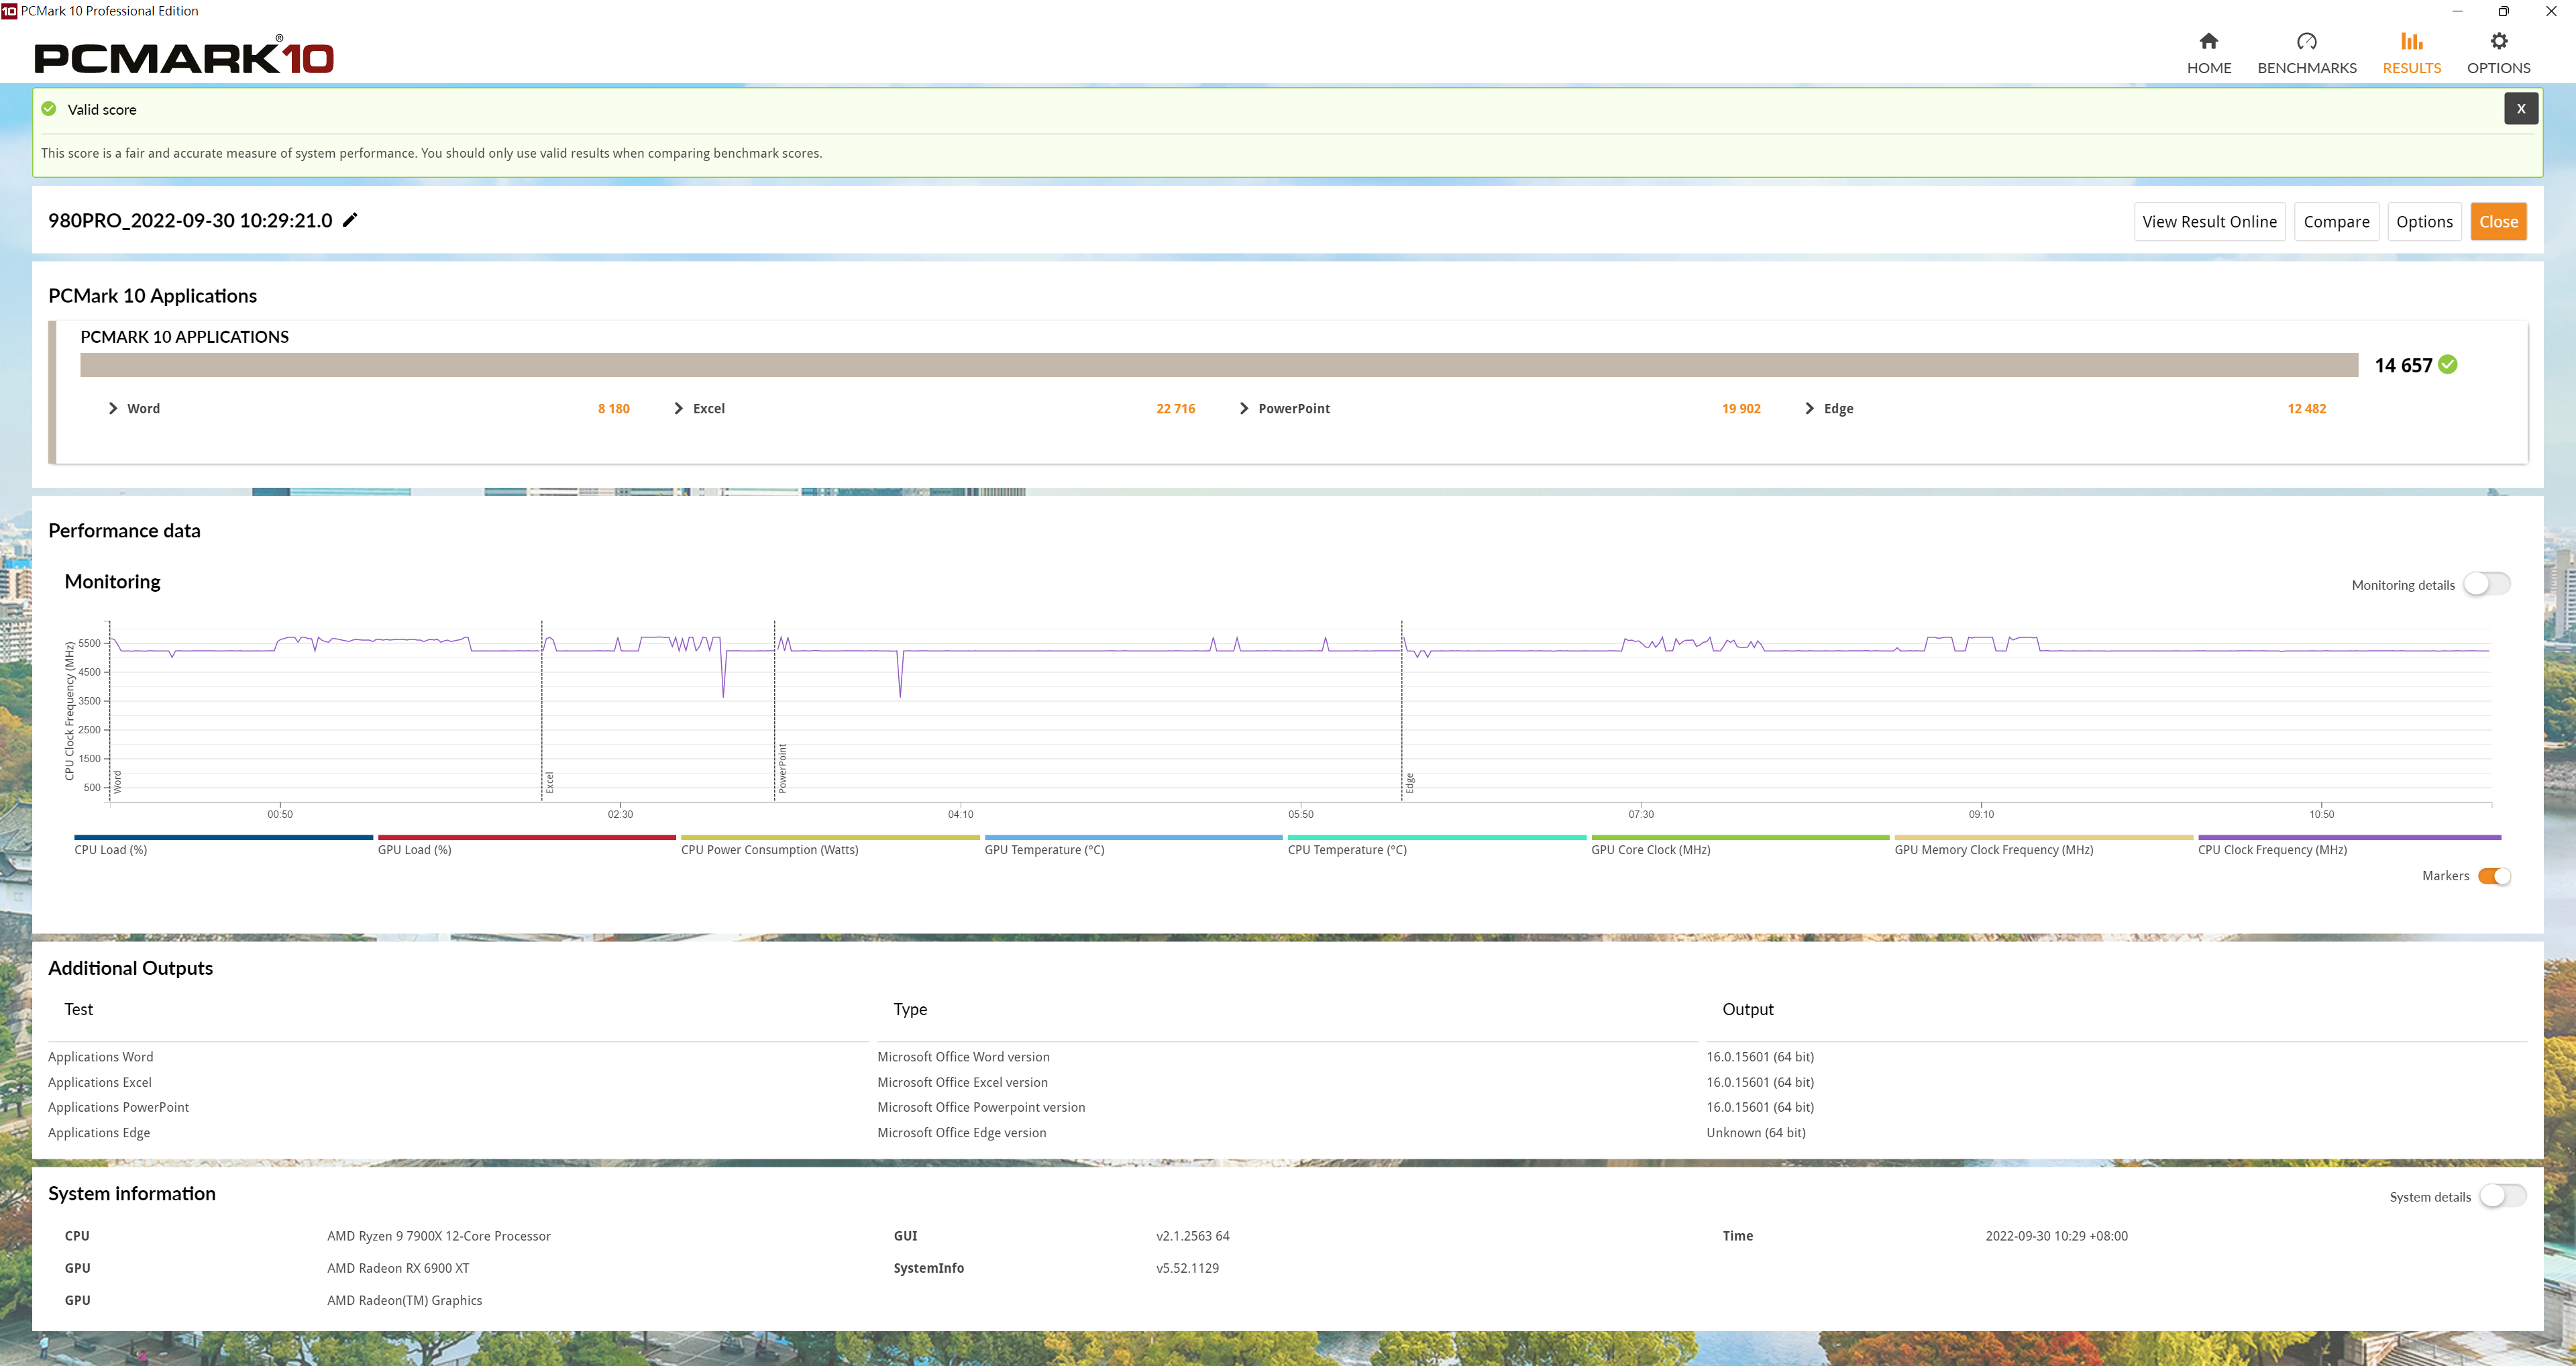Dismiss the Valid score banner with X
Screen dimensions: 2576x1366
click(2520, 108)
